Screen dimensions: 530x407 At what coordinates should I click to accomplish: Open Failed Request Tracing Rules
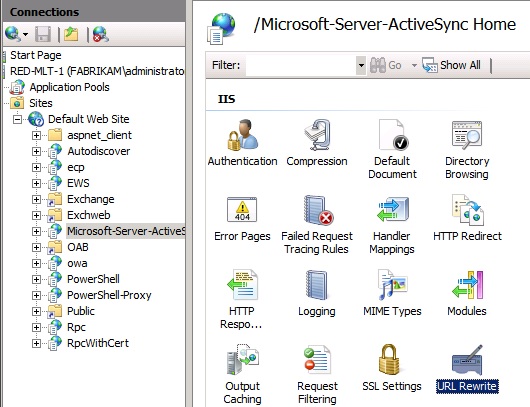click(317, 224)
